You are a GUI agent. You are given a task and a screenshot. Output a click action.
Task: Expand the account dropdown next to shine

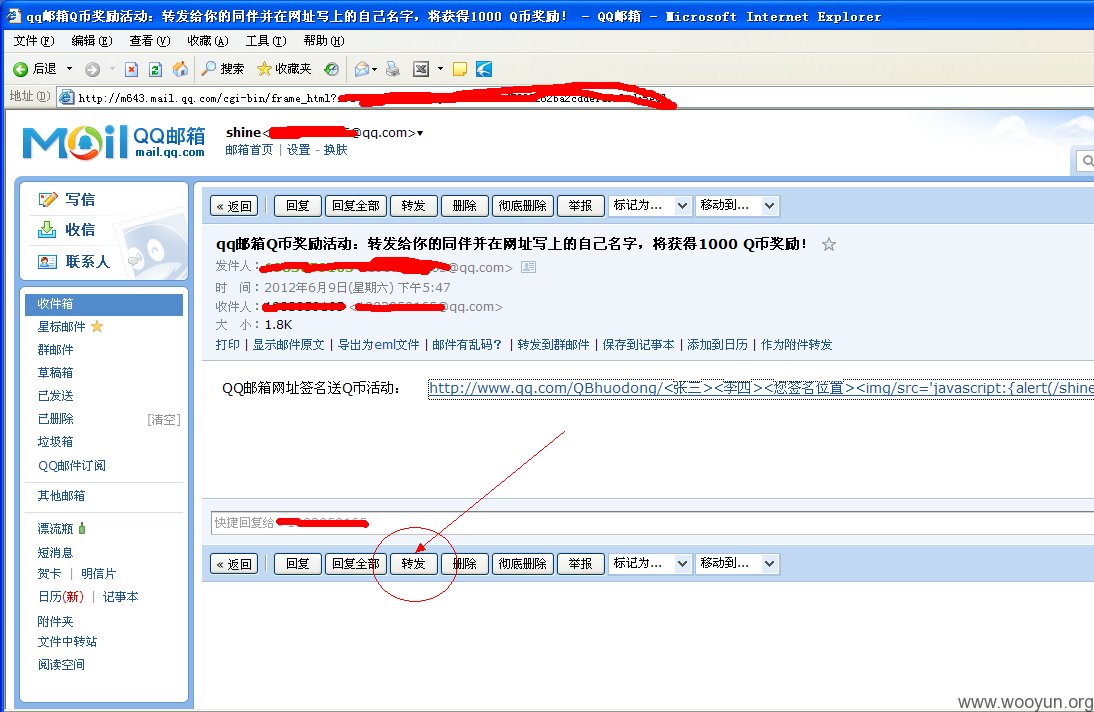point(420,133)
